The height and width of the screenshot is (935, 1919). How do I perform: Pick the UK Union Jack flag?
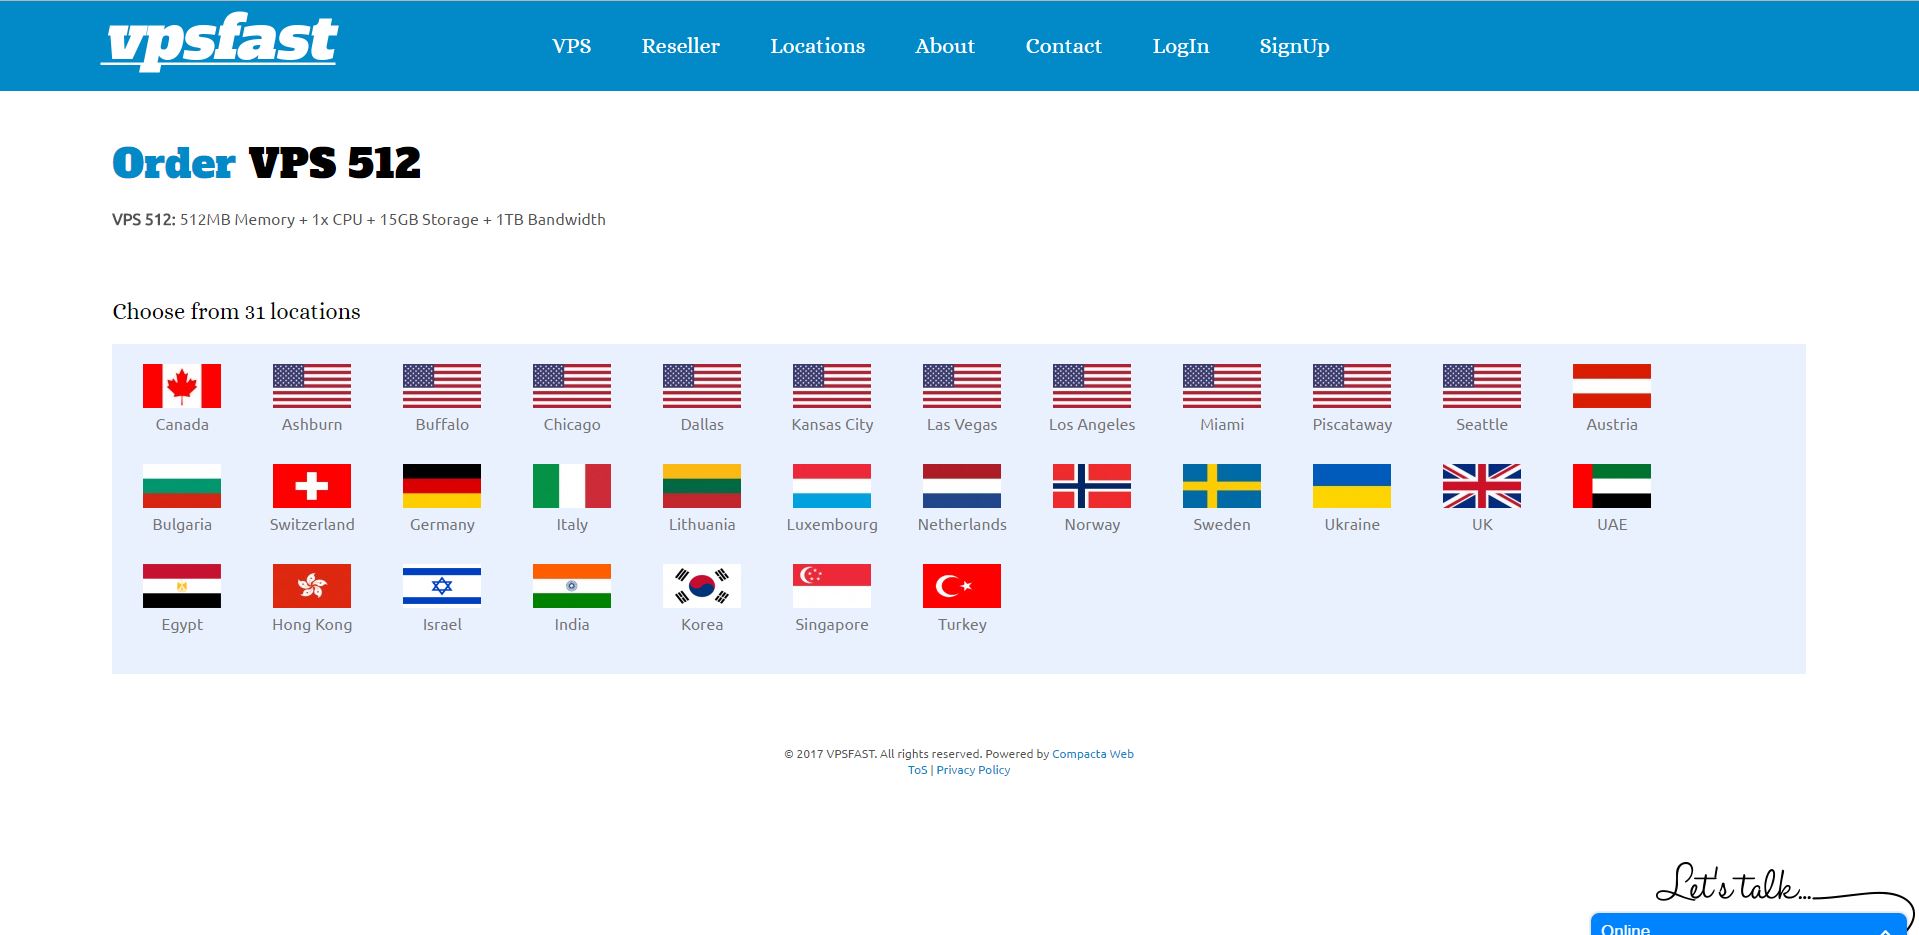[x=1482, y=486]
